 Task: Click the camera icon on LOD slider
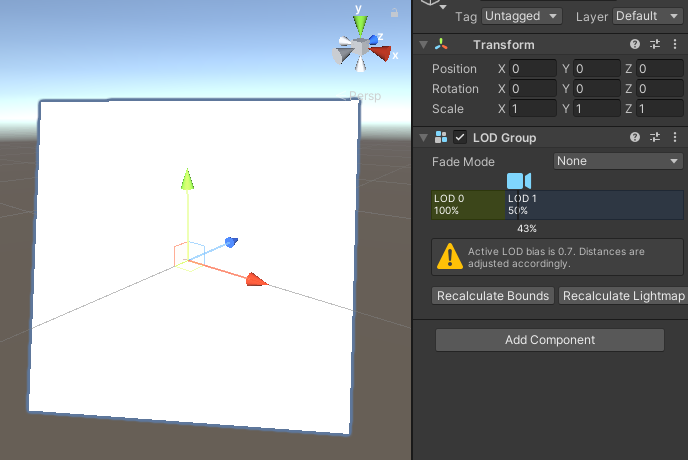tap(519, 181)
